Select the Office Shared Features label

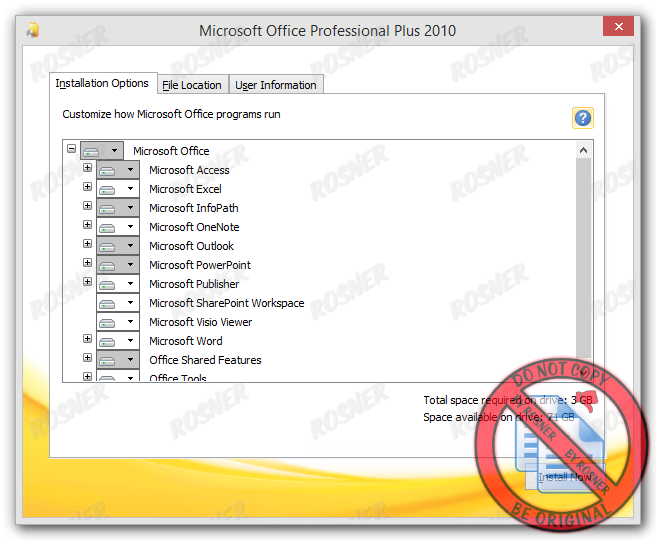[205, 361]
